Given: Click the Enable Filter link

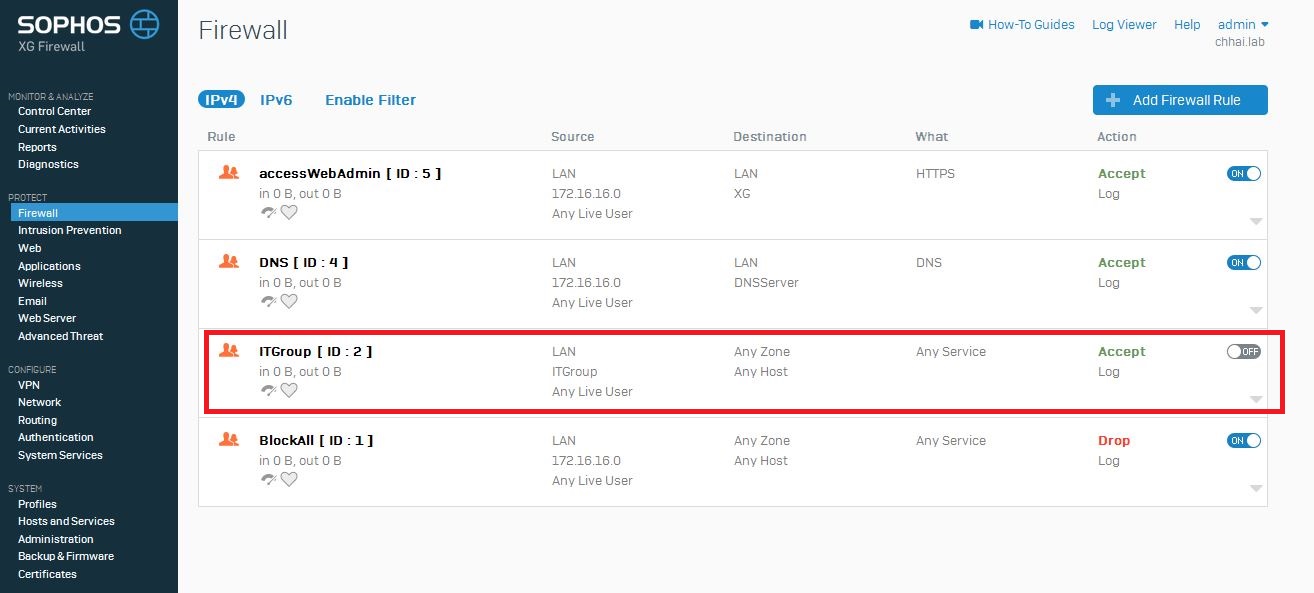Looking at the screenshot, I should pos(370,100).
